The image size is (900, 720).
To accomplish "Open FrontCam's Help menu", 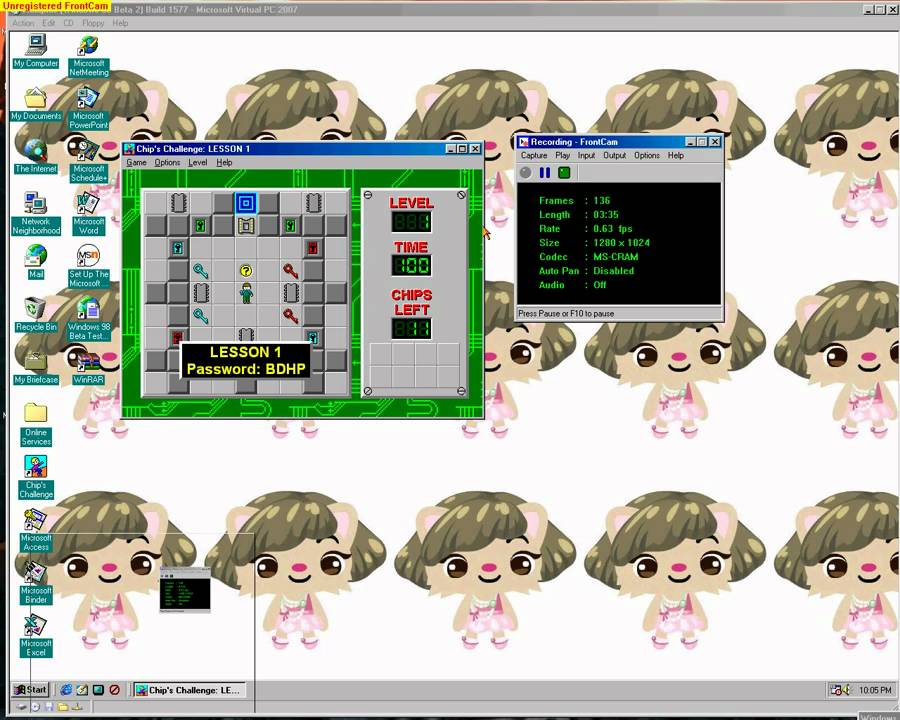I will pos(676,155).
